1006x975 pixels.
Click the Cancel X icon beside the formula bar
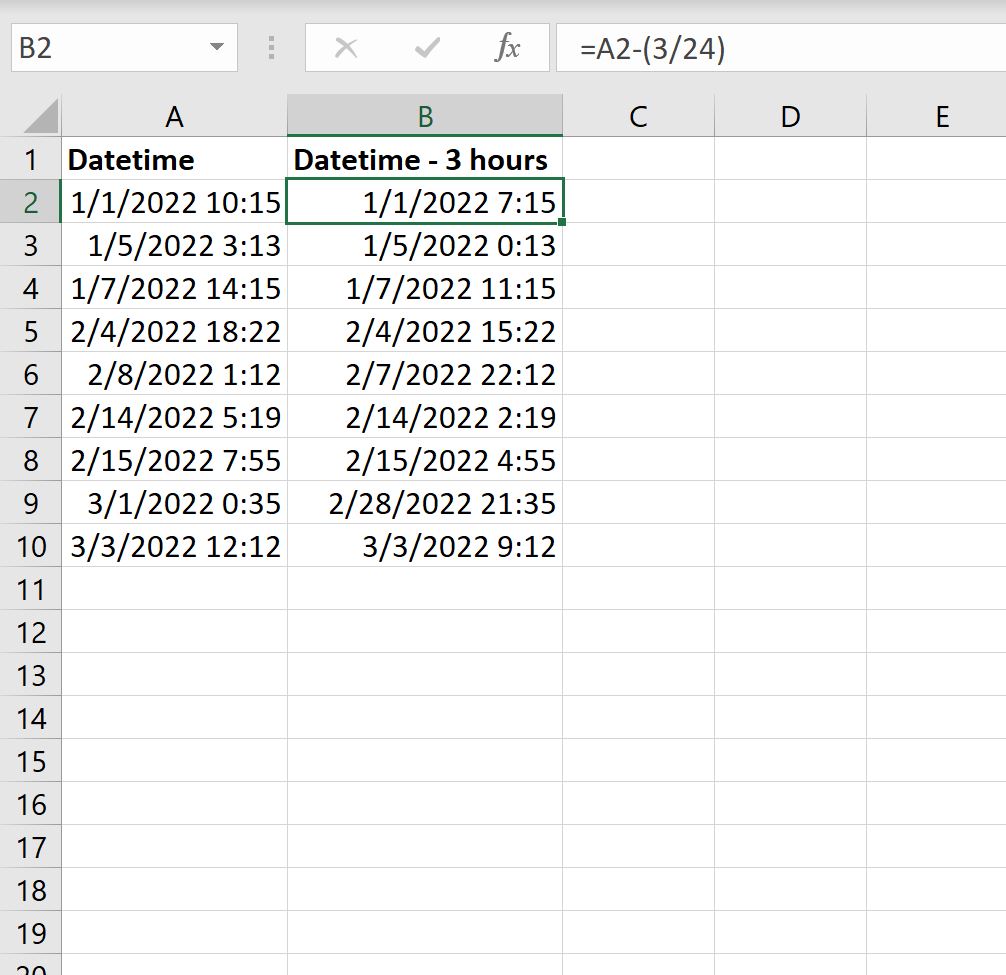[346, 47]
